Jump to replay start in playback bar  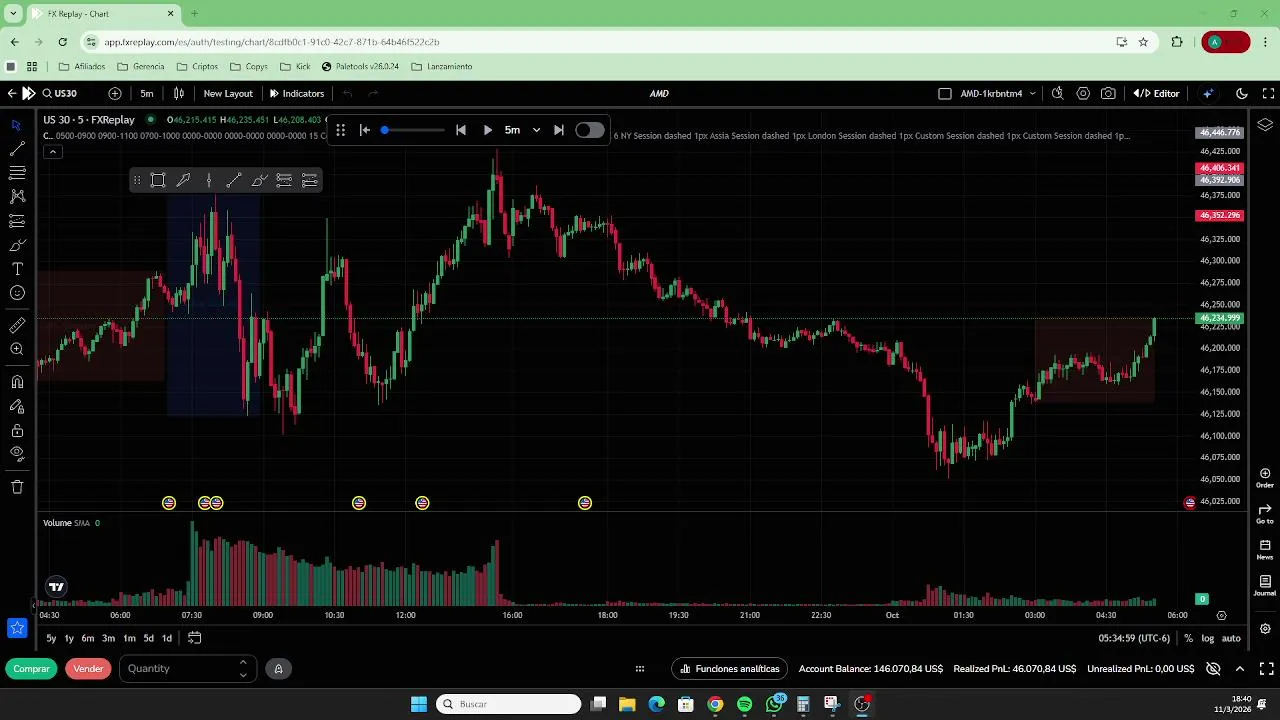(365, 130)
